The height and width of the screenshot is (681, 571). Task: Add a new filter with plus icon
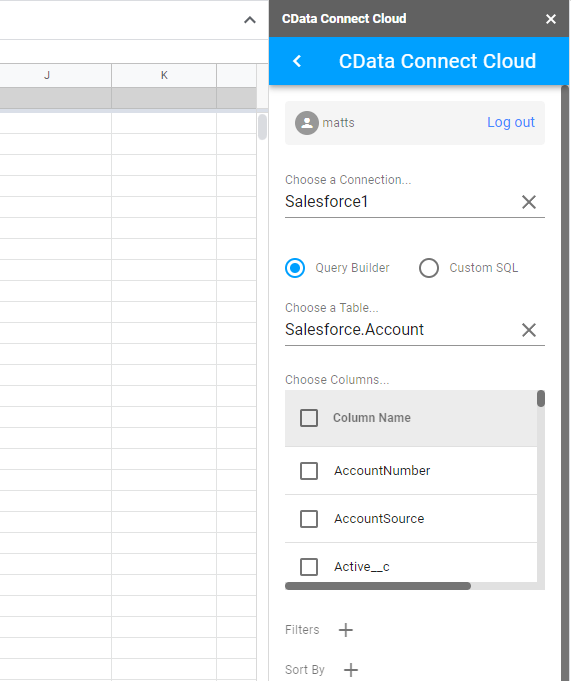pyautogui.click(x=346, y=630)
